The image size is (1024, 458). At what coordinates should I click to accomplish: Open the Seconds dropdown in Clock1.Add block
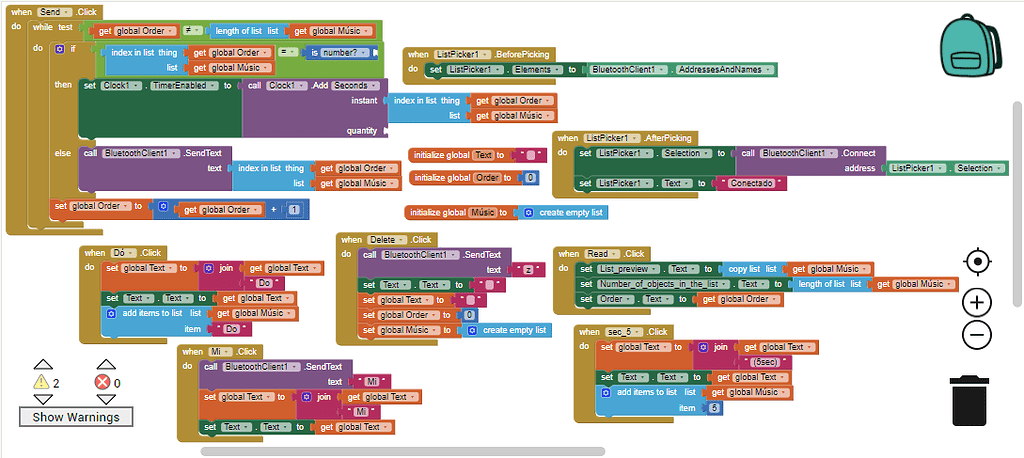tap(355, 86)
